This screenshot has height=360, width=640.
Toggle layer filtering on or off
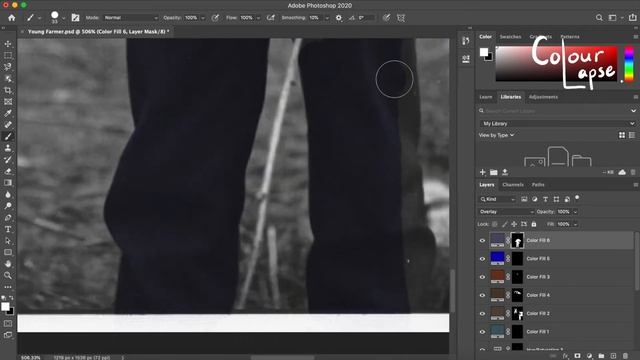pyautogui.click(x=577, y=198)
